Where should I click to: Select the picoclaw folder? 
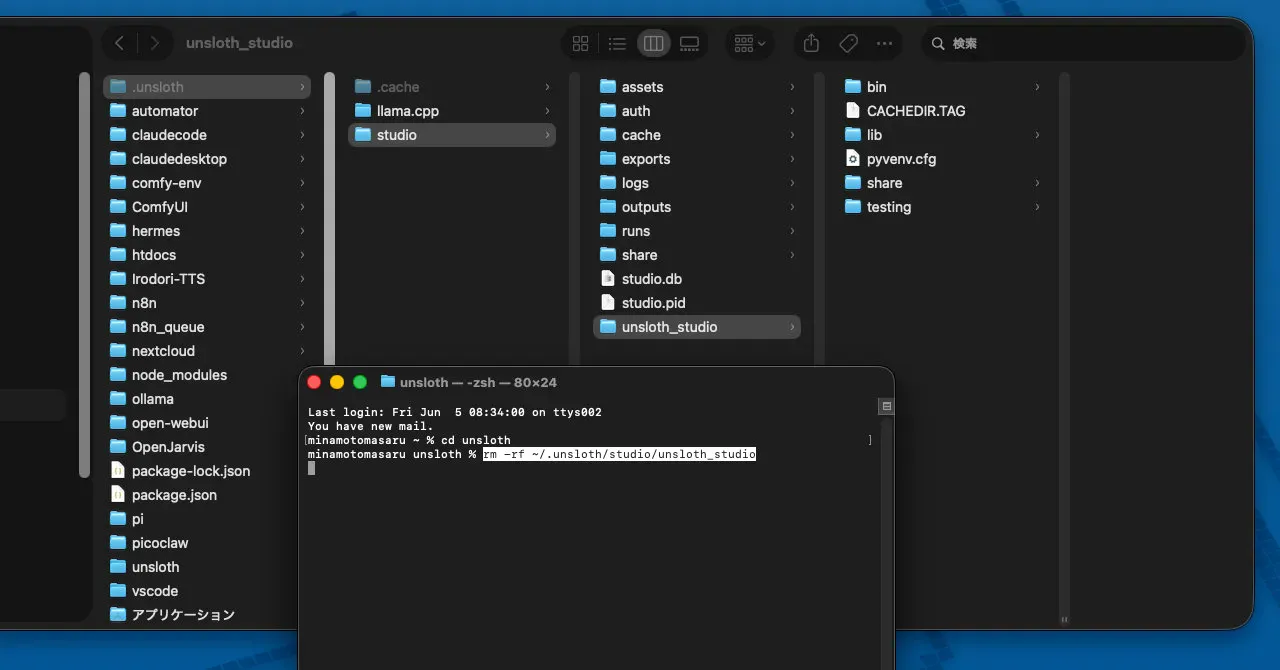[x=200, y=543]
